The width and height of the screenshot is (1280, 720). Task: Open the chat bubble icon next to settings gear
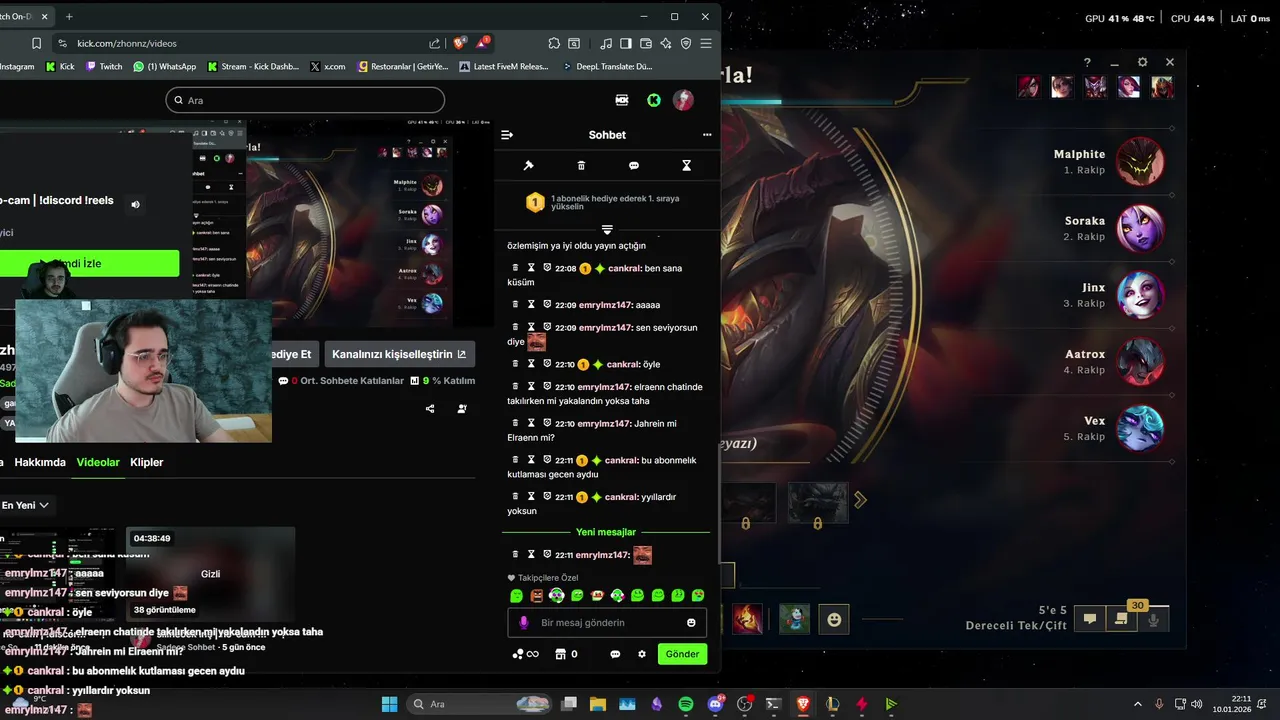click(x=615, y=654)
